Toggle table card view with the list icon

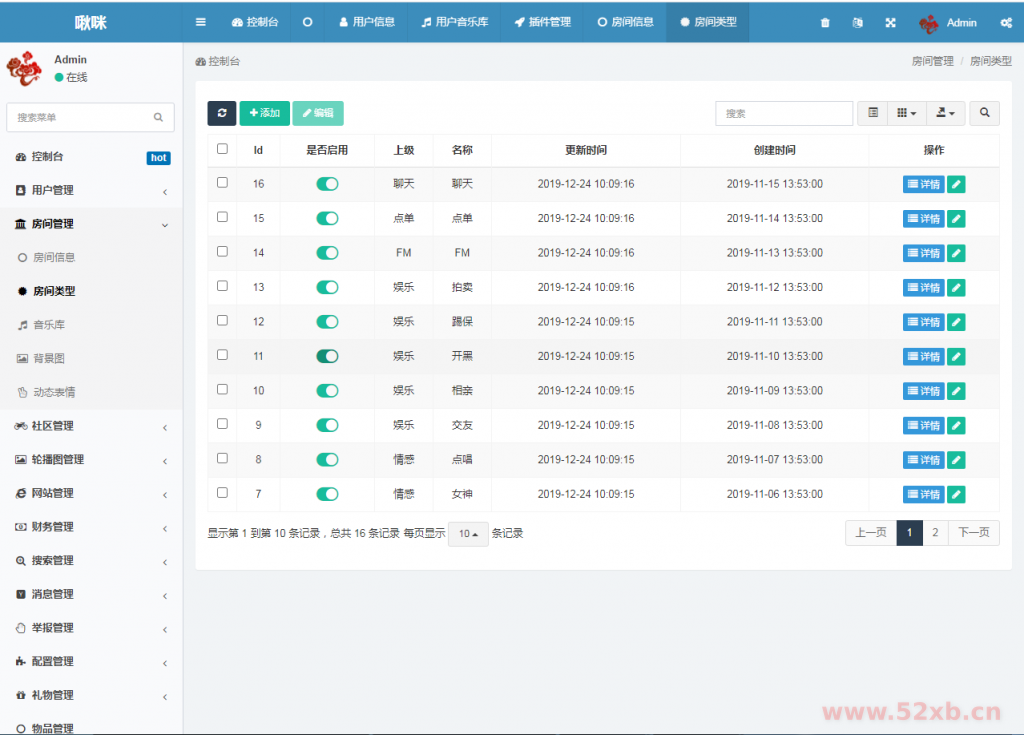click(871, 113)
